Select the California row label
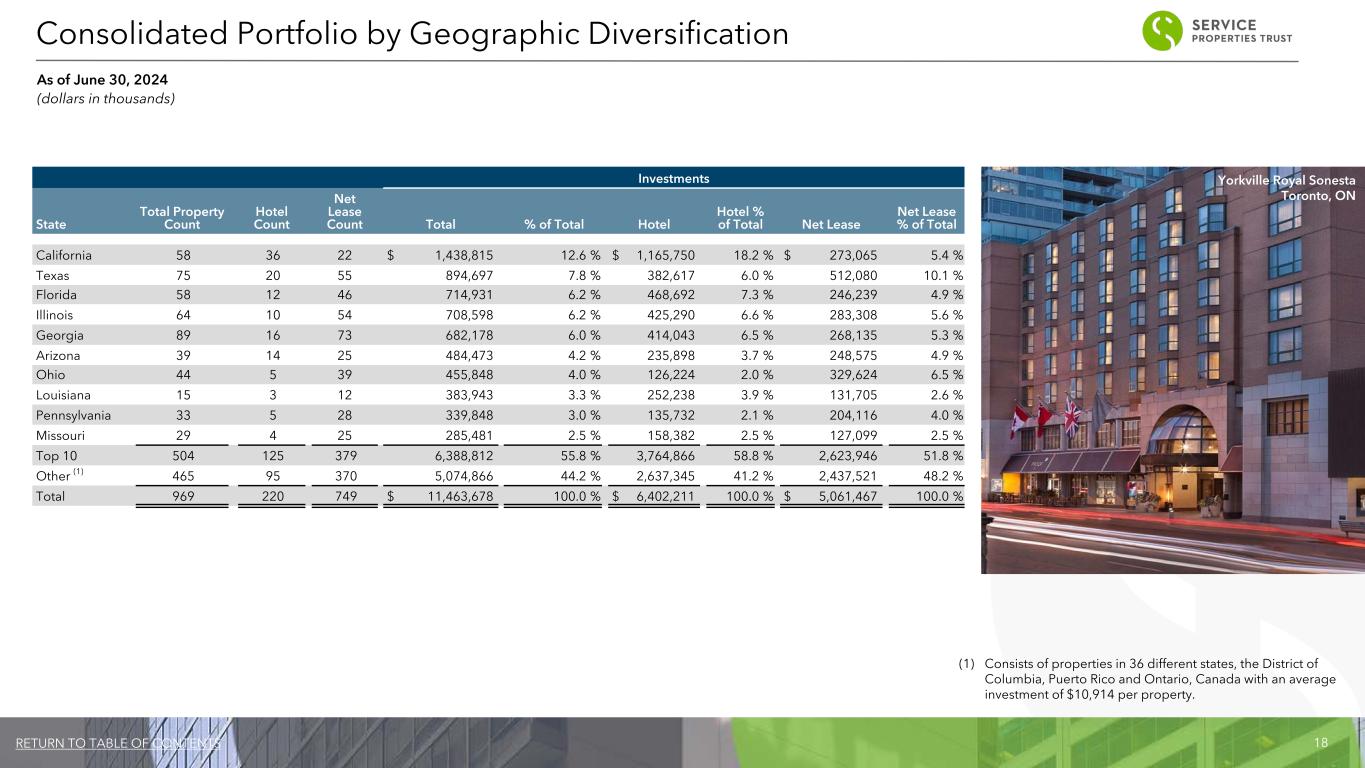Screen dimensions: 1365x768 pyautogui.click(x=64, y=255)
